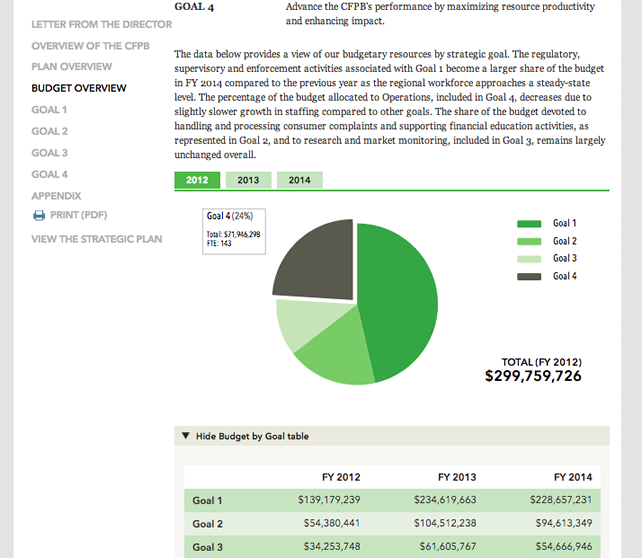Click table cell $228,657,231
This screenshot has width=642, height=558.
(561, 500)
